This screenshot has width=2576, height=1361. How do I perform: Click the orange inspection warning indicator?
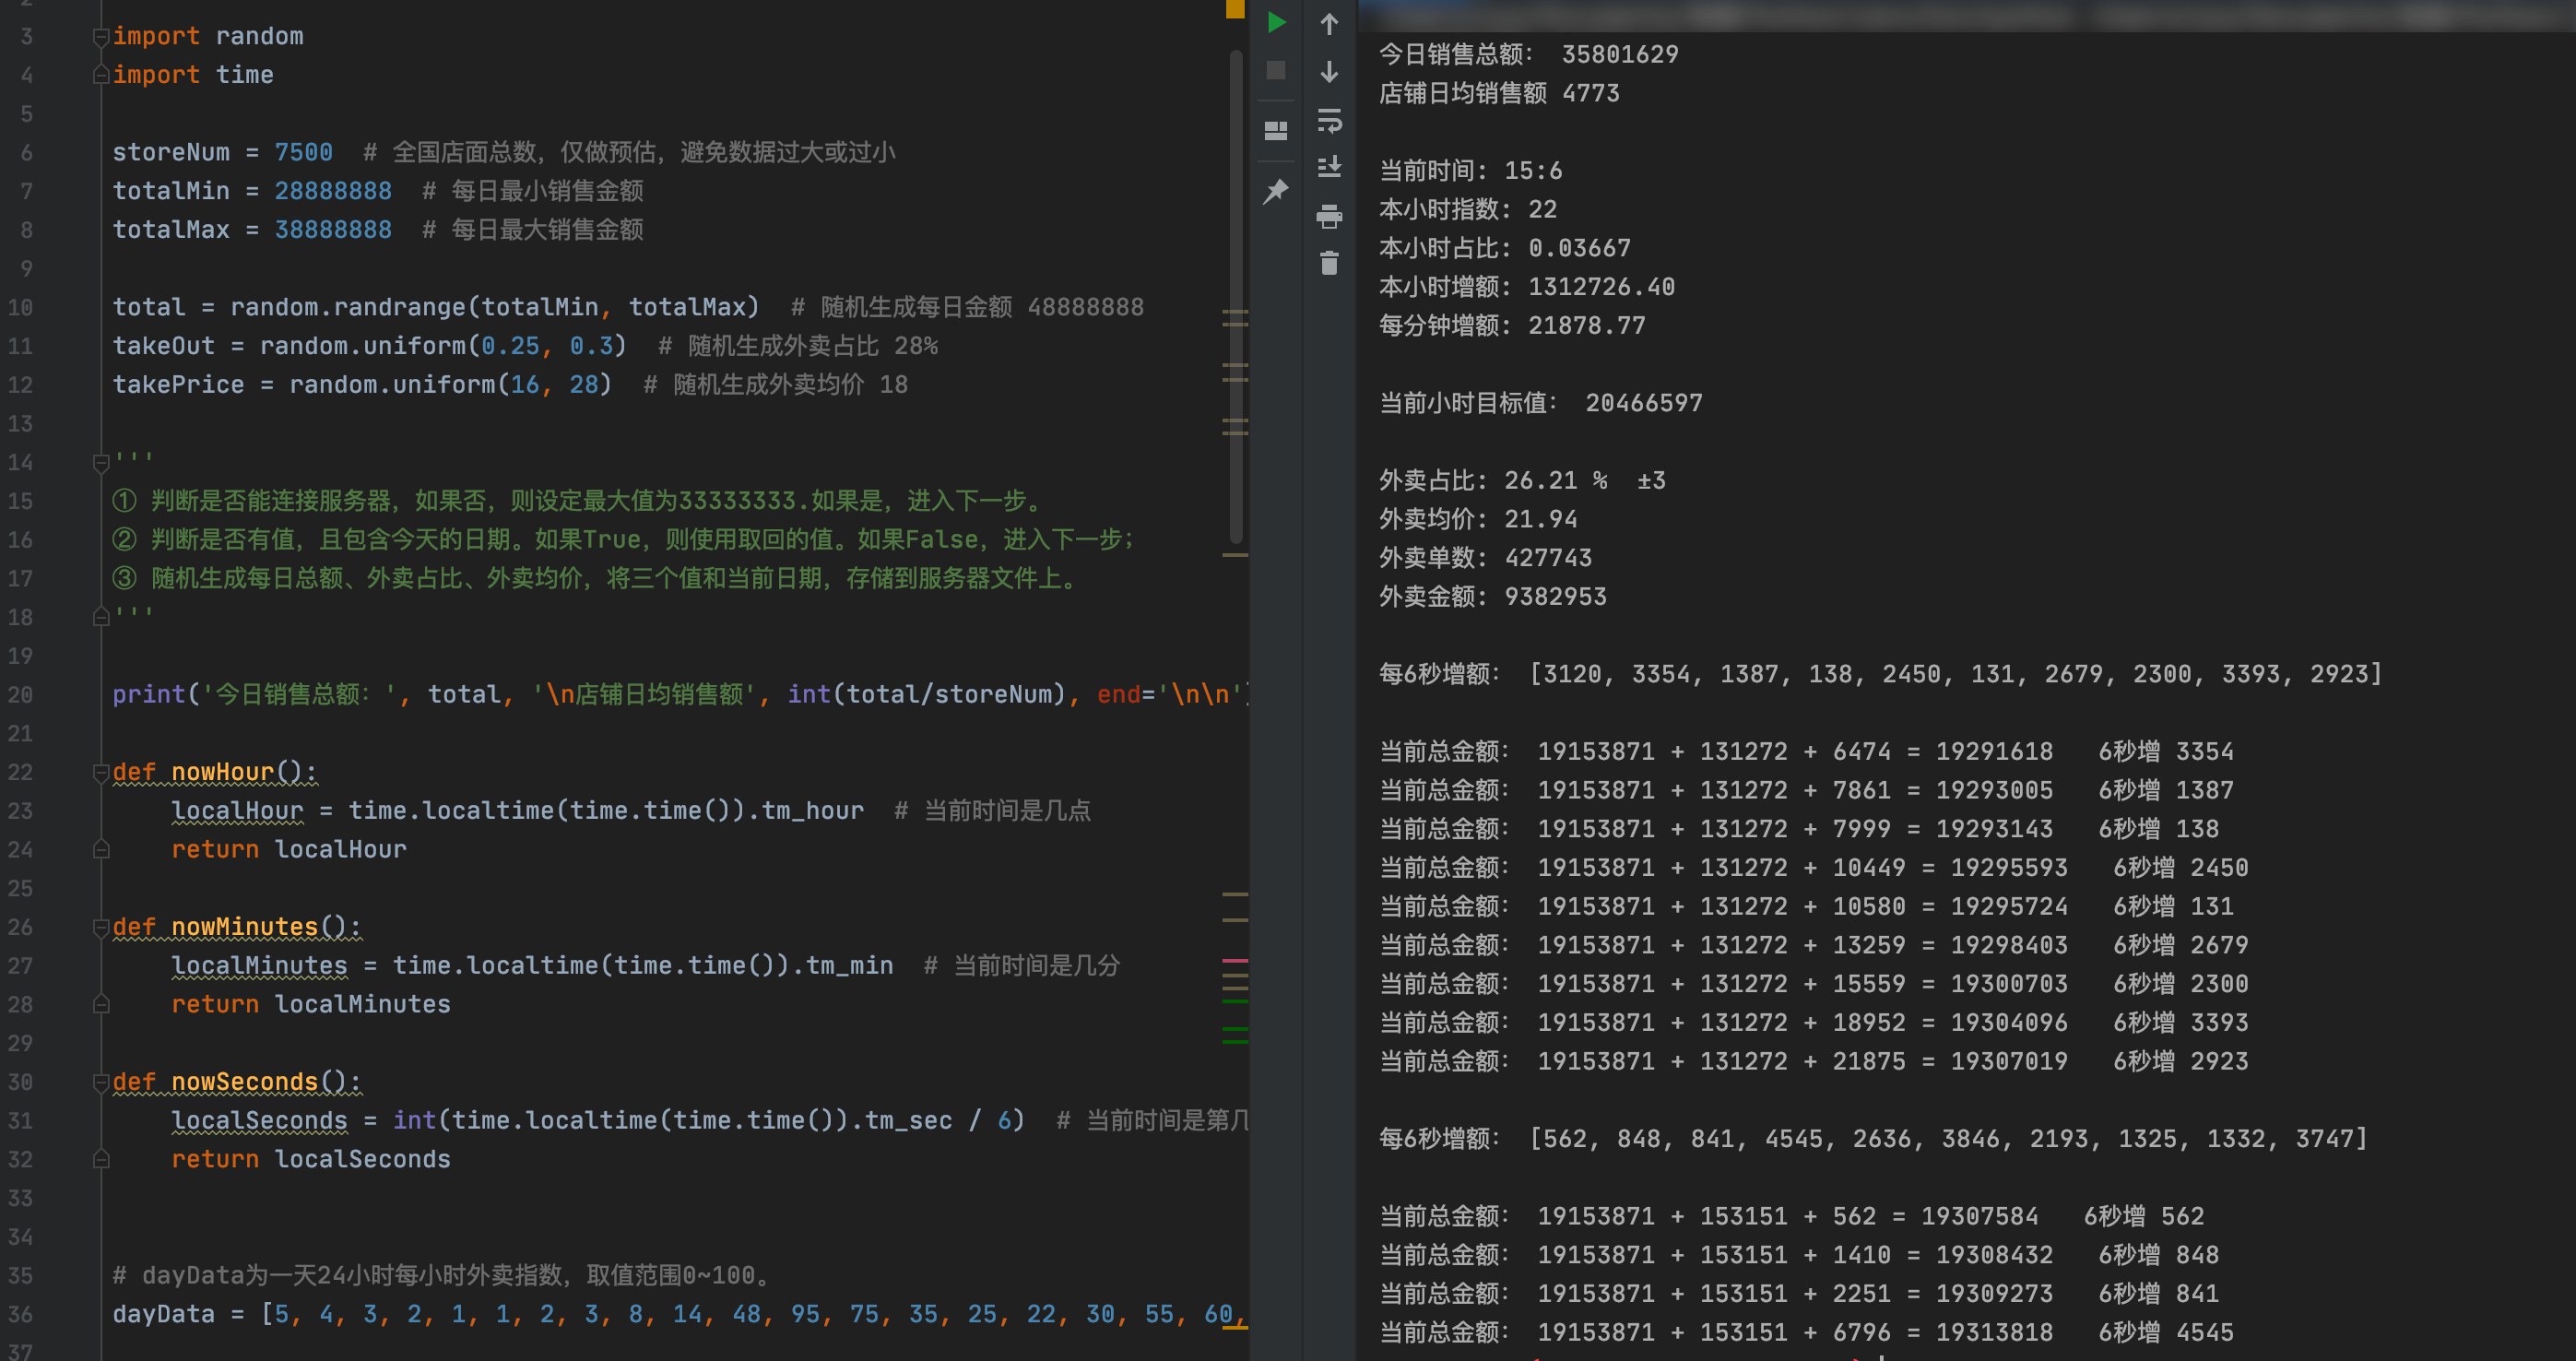pyautogui.click(x=1235, y=8)
